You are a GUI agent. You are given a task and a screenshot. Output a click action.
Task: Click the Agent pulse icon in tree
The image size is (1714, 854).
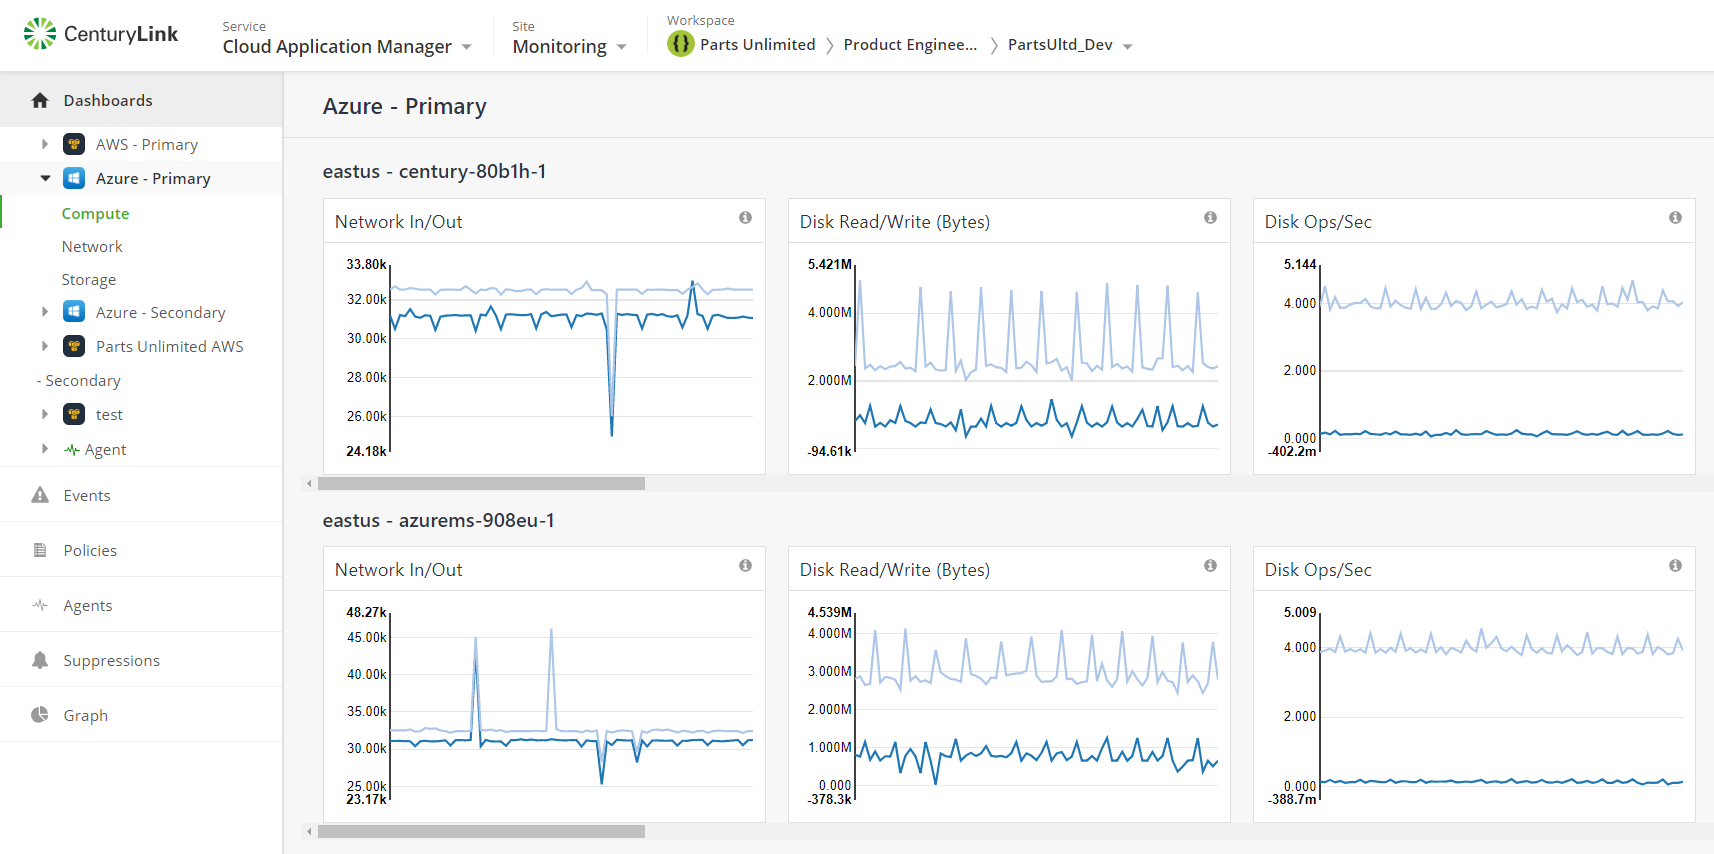(x=72, y=450)
